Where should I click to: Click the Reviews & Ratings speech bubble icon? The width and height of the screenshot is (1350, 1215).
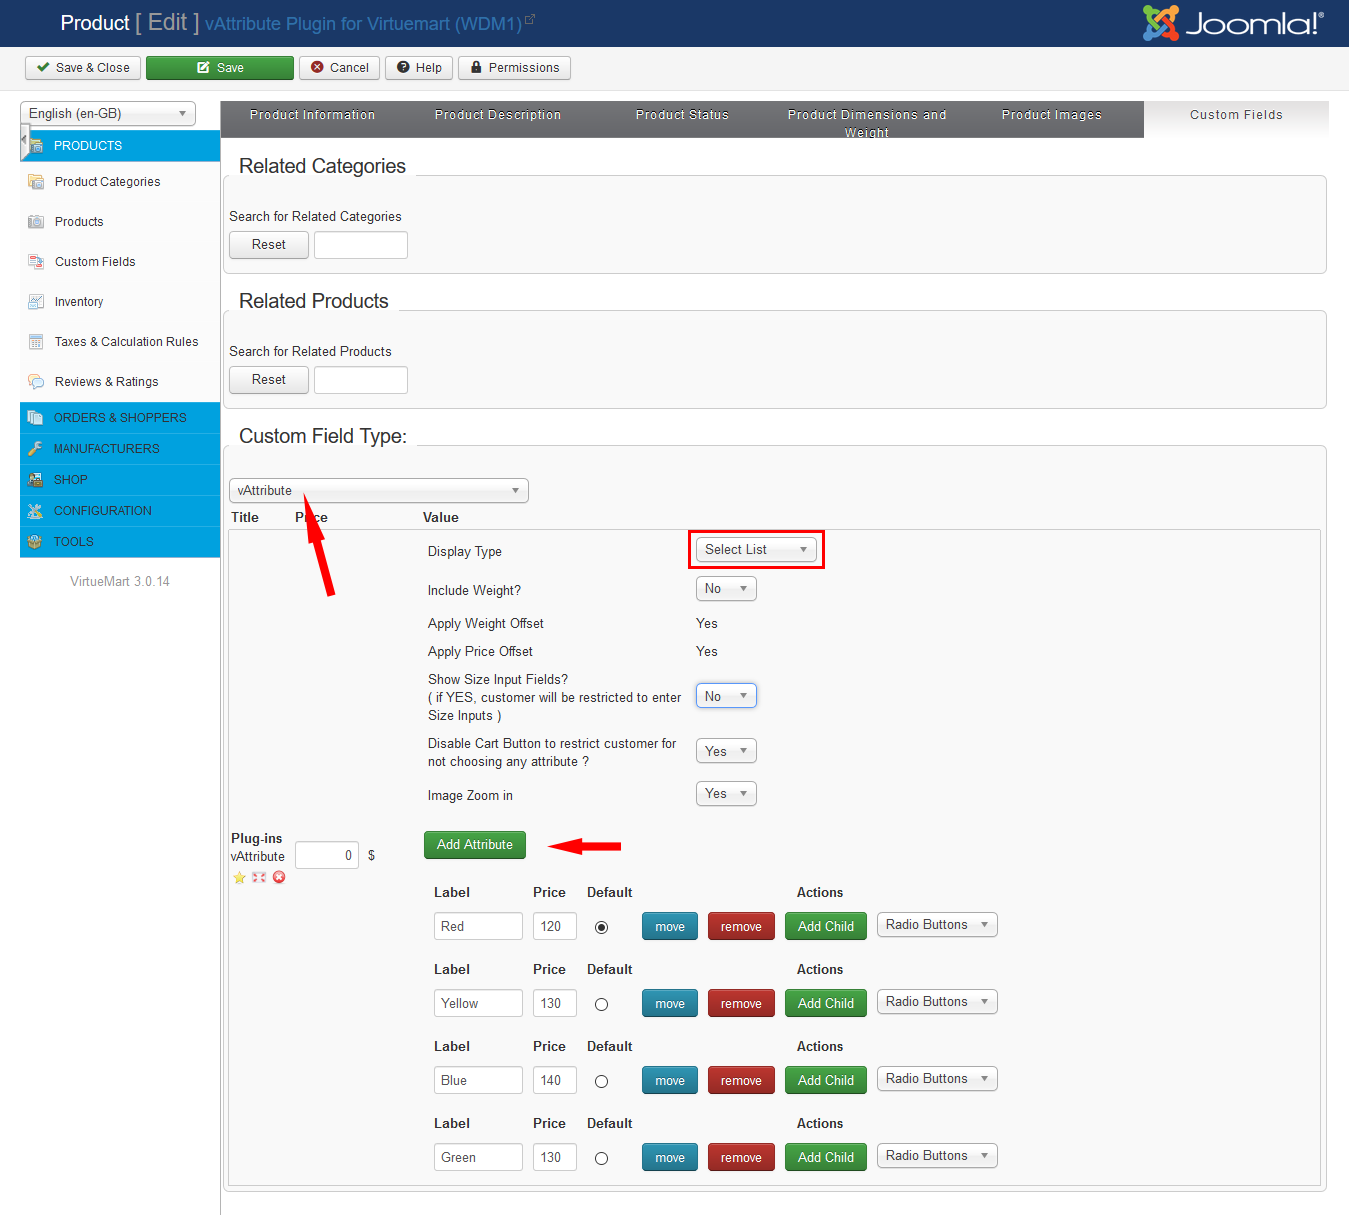click(x=36, y=382)
